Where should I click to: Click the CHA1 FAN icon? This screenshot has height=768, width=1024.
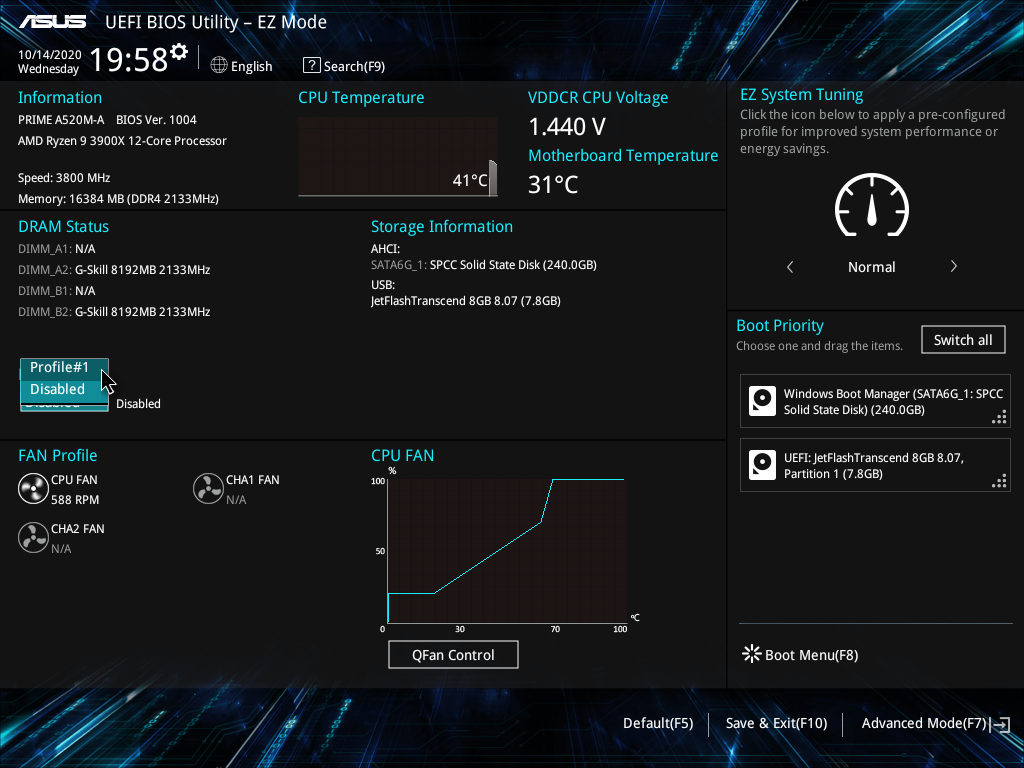pos(208,489)
